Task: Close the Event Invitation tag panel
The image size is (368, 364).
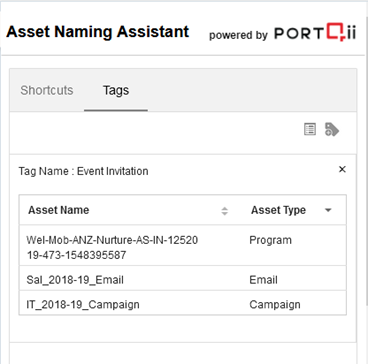Action: [x=342, y=170]
